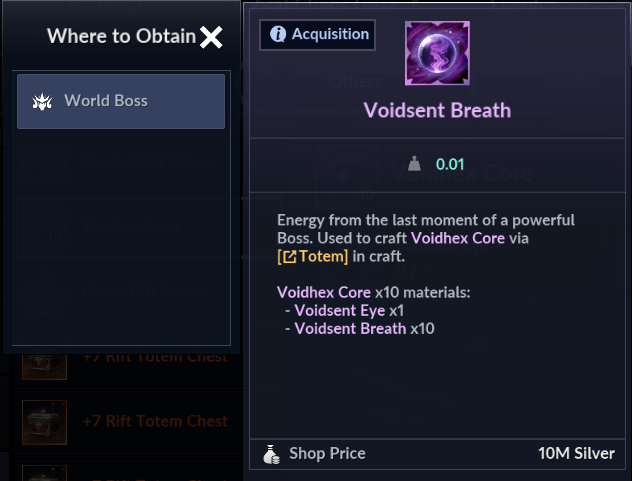The height and width of the screenshot is (481, 632).
Task: Click the World Boss monster icon
Action: 43,101
